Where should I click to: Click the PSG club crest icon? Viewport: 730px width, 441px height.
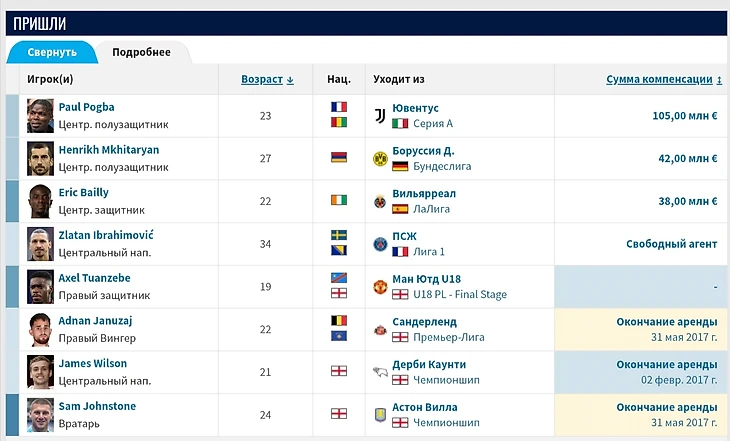point(380,244)
